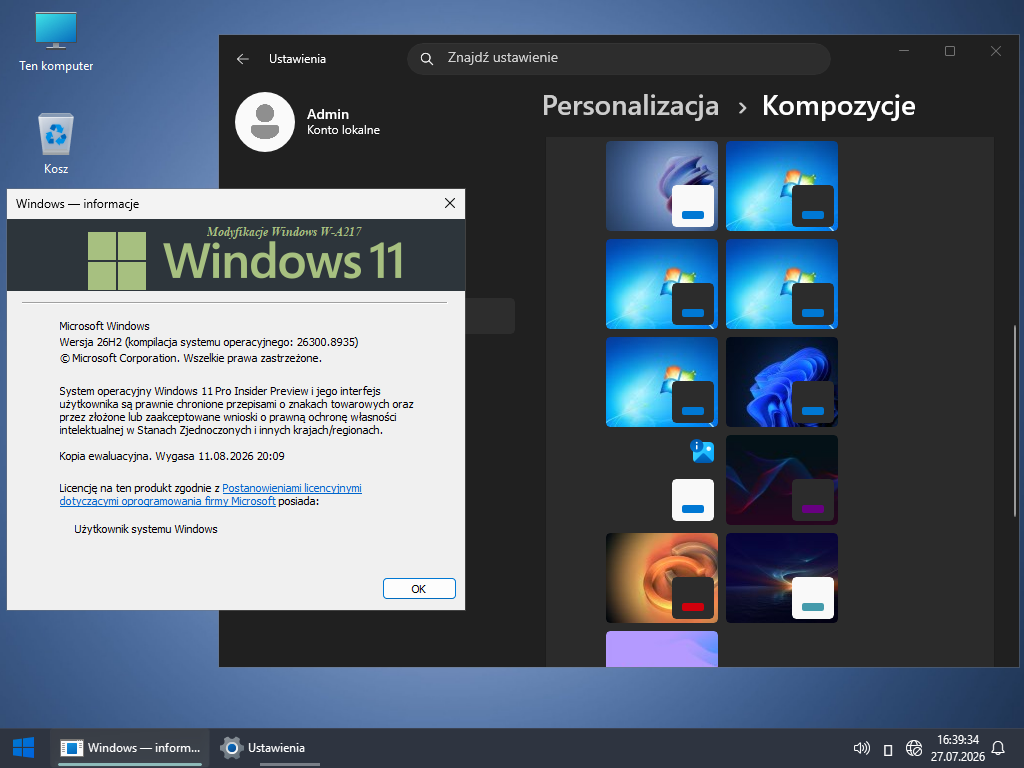Select the dark purple-red waves theme
The image size is (1024, 768).
click(x=782, y=480)
